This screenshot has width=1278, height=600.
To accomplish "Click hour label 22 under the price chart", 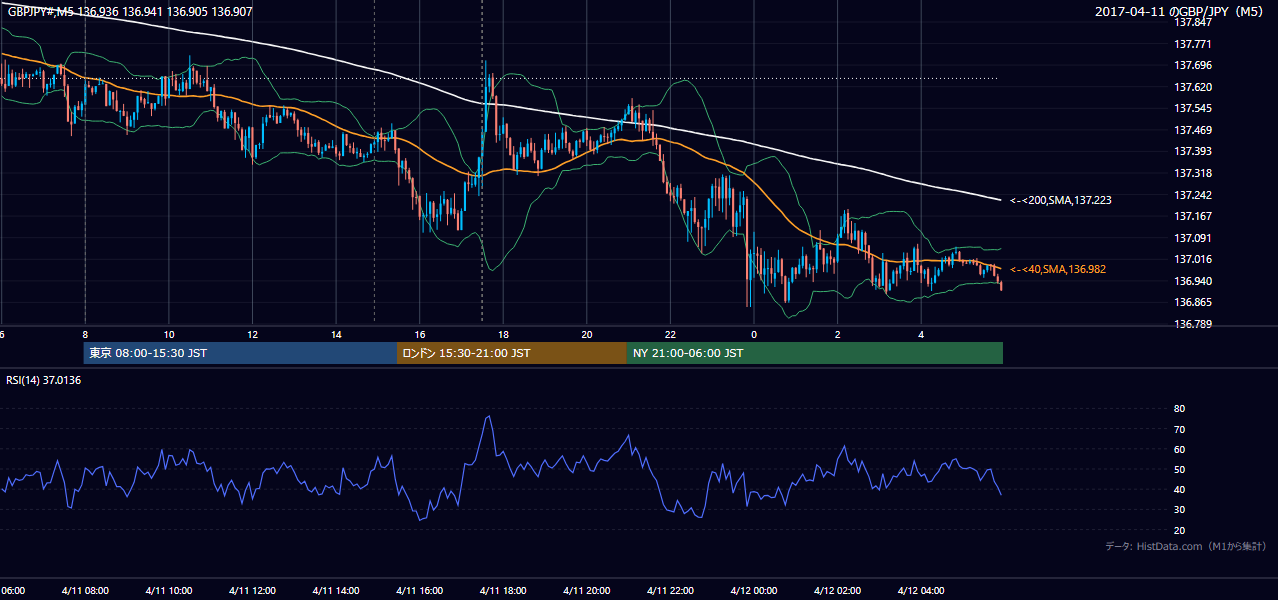I will coord(670,334).
